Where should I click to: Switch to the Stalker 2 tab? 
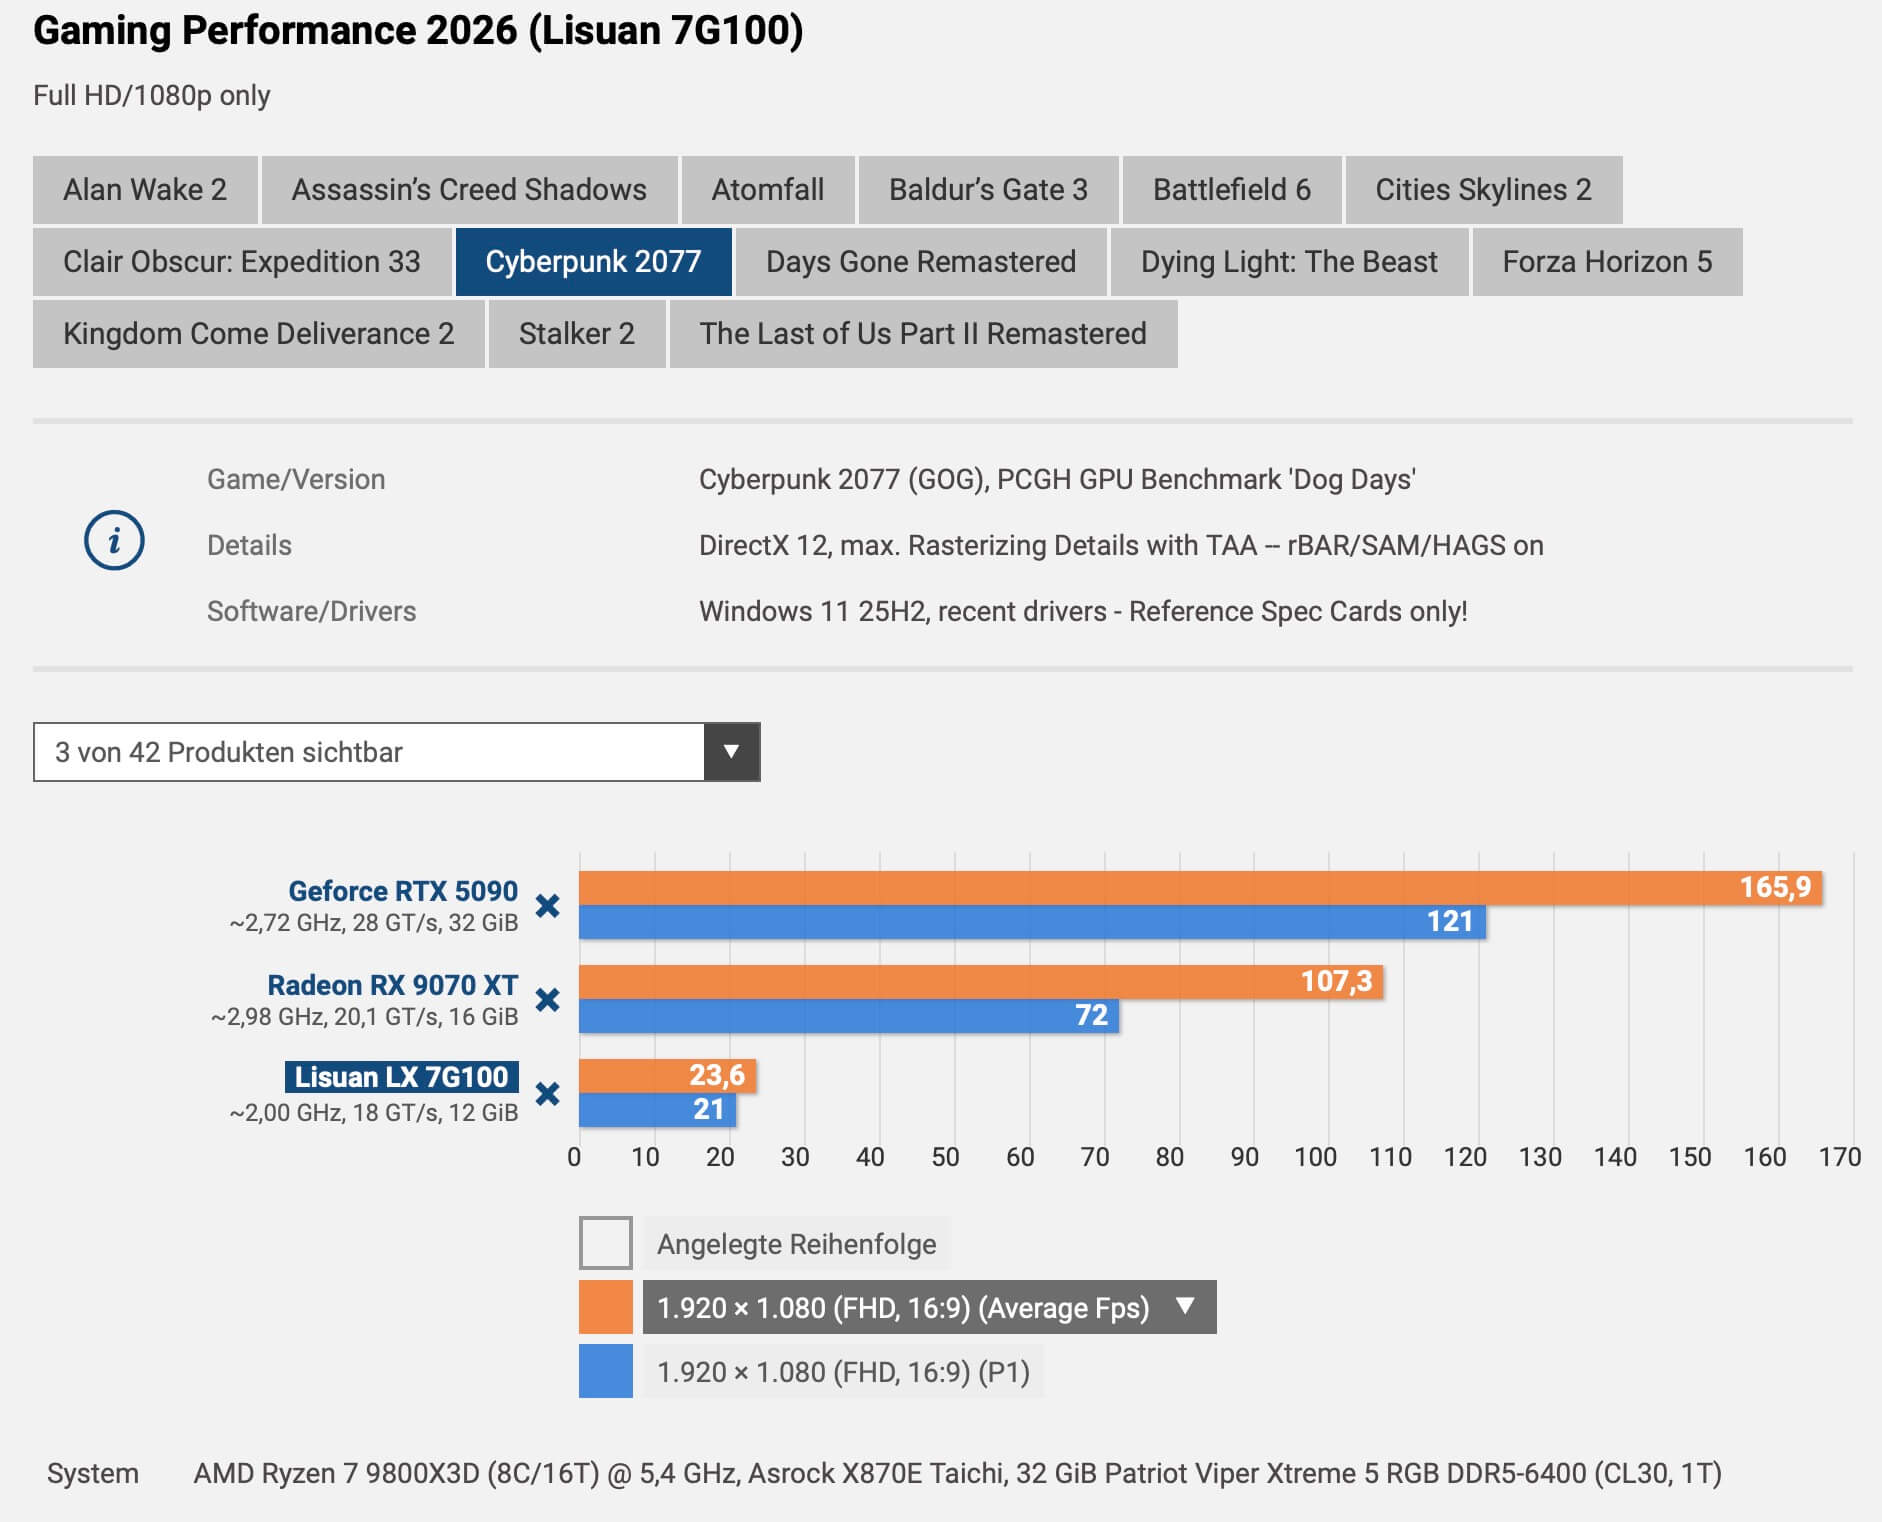pyautogui.click(x=577, y=334)
